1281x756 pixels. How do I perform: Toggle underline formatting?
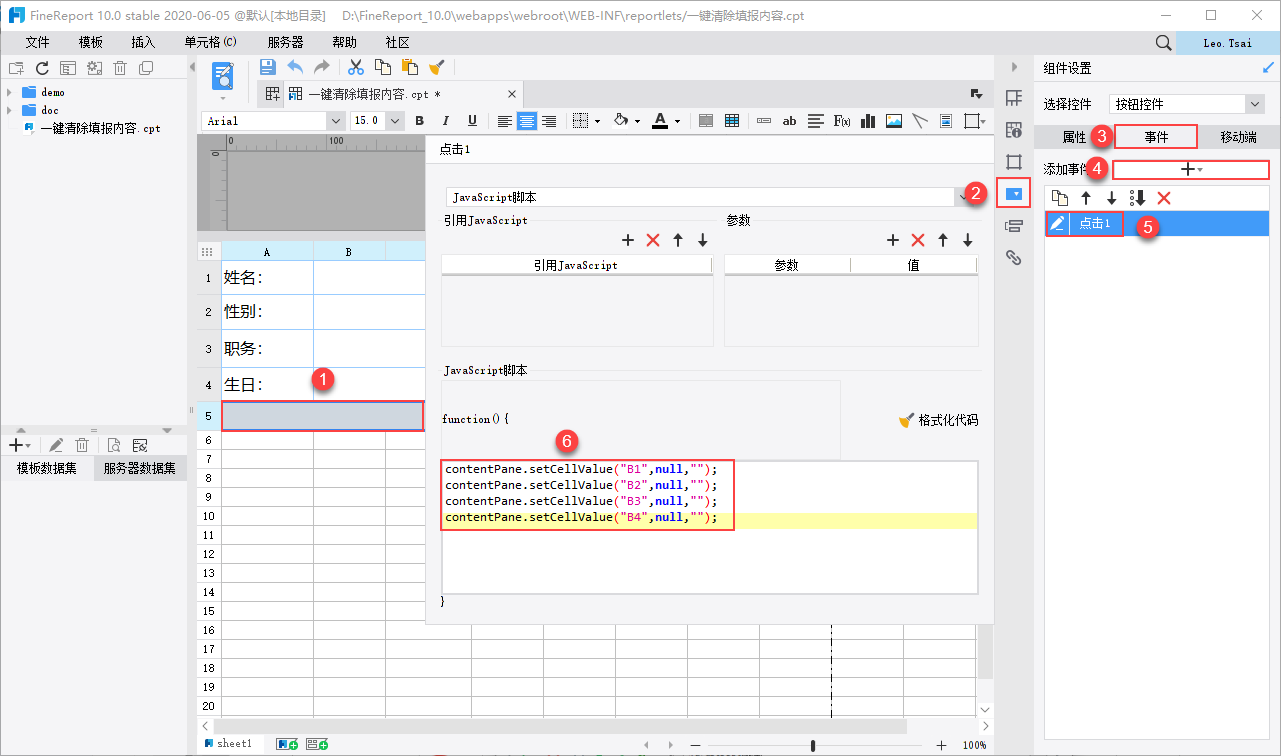pyautogui.click(x=473, y=121)
